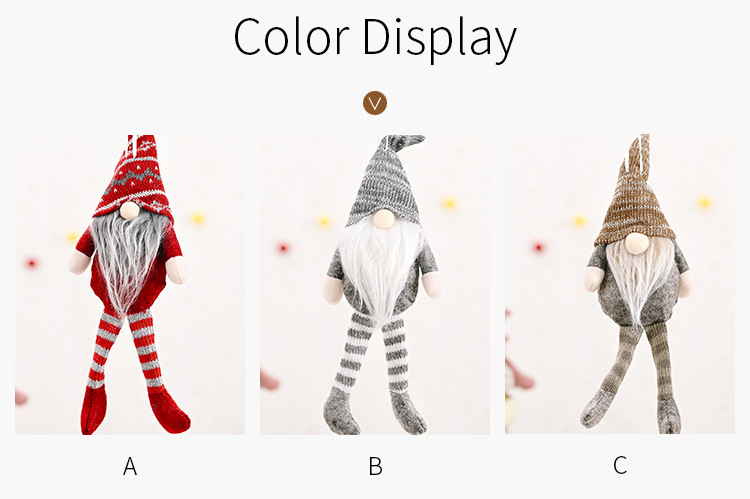Select the brown-hat gnome photo C
The height and width of the screenshot is (499, 750).
click(620, 284)
